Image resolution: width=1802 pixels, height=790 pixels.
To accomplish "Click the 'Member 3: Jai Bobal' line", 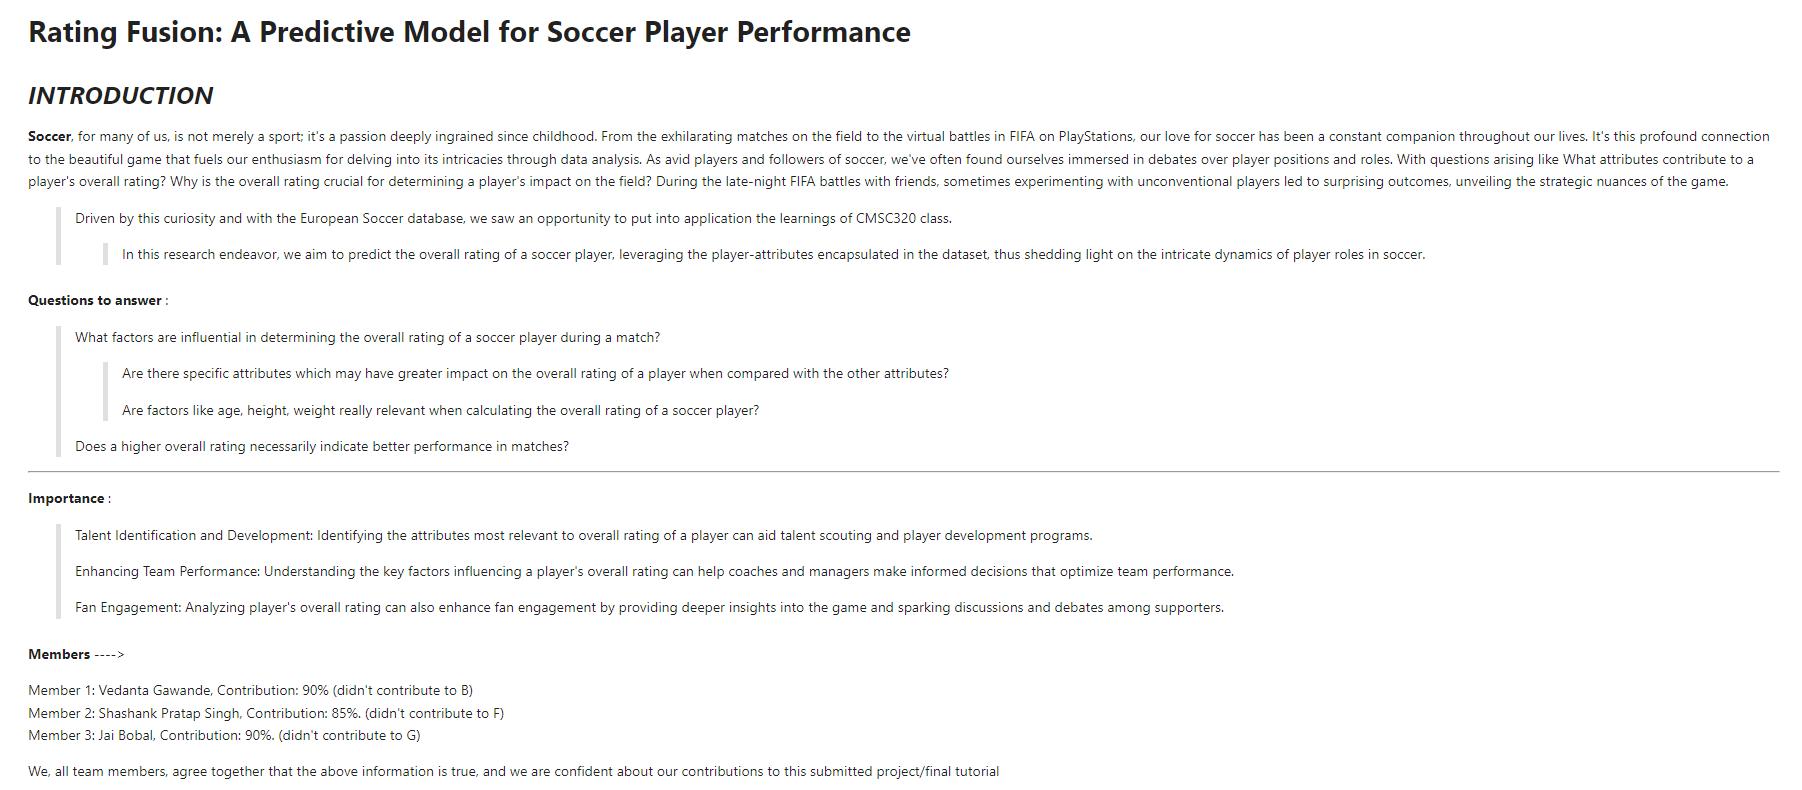I will 224,735.
